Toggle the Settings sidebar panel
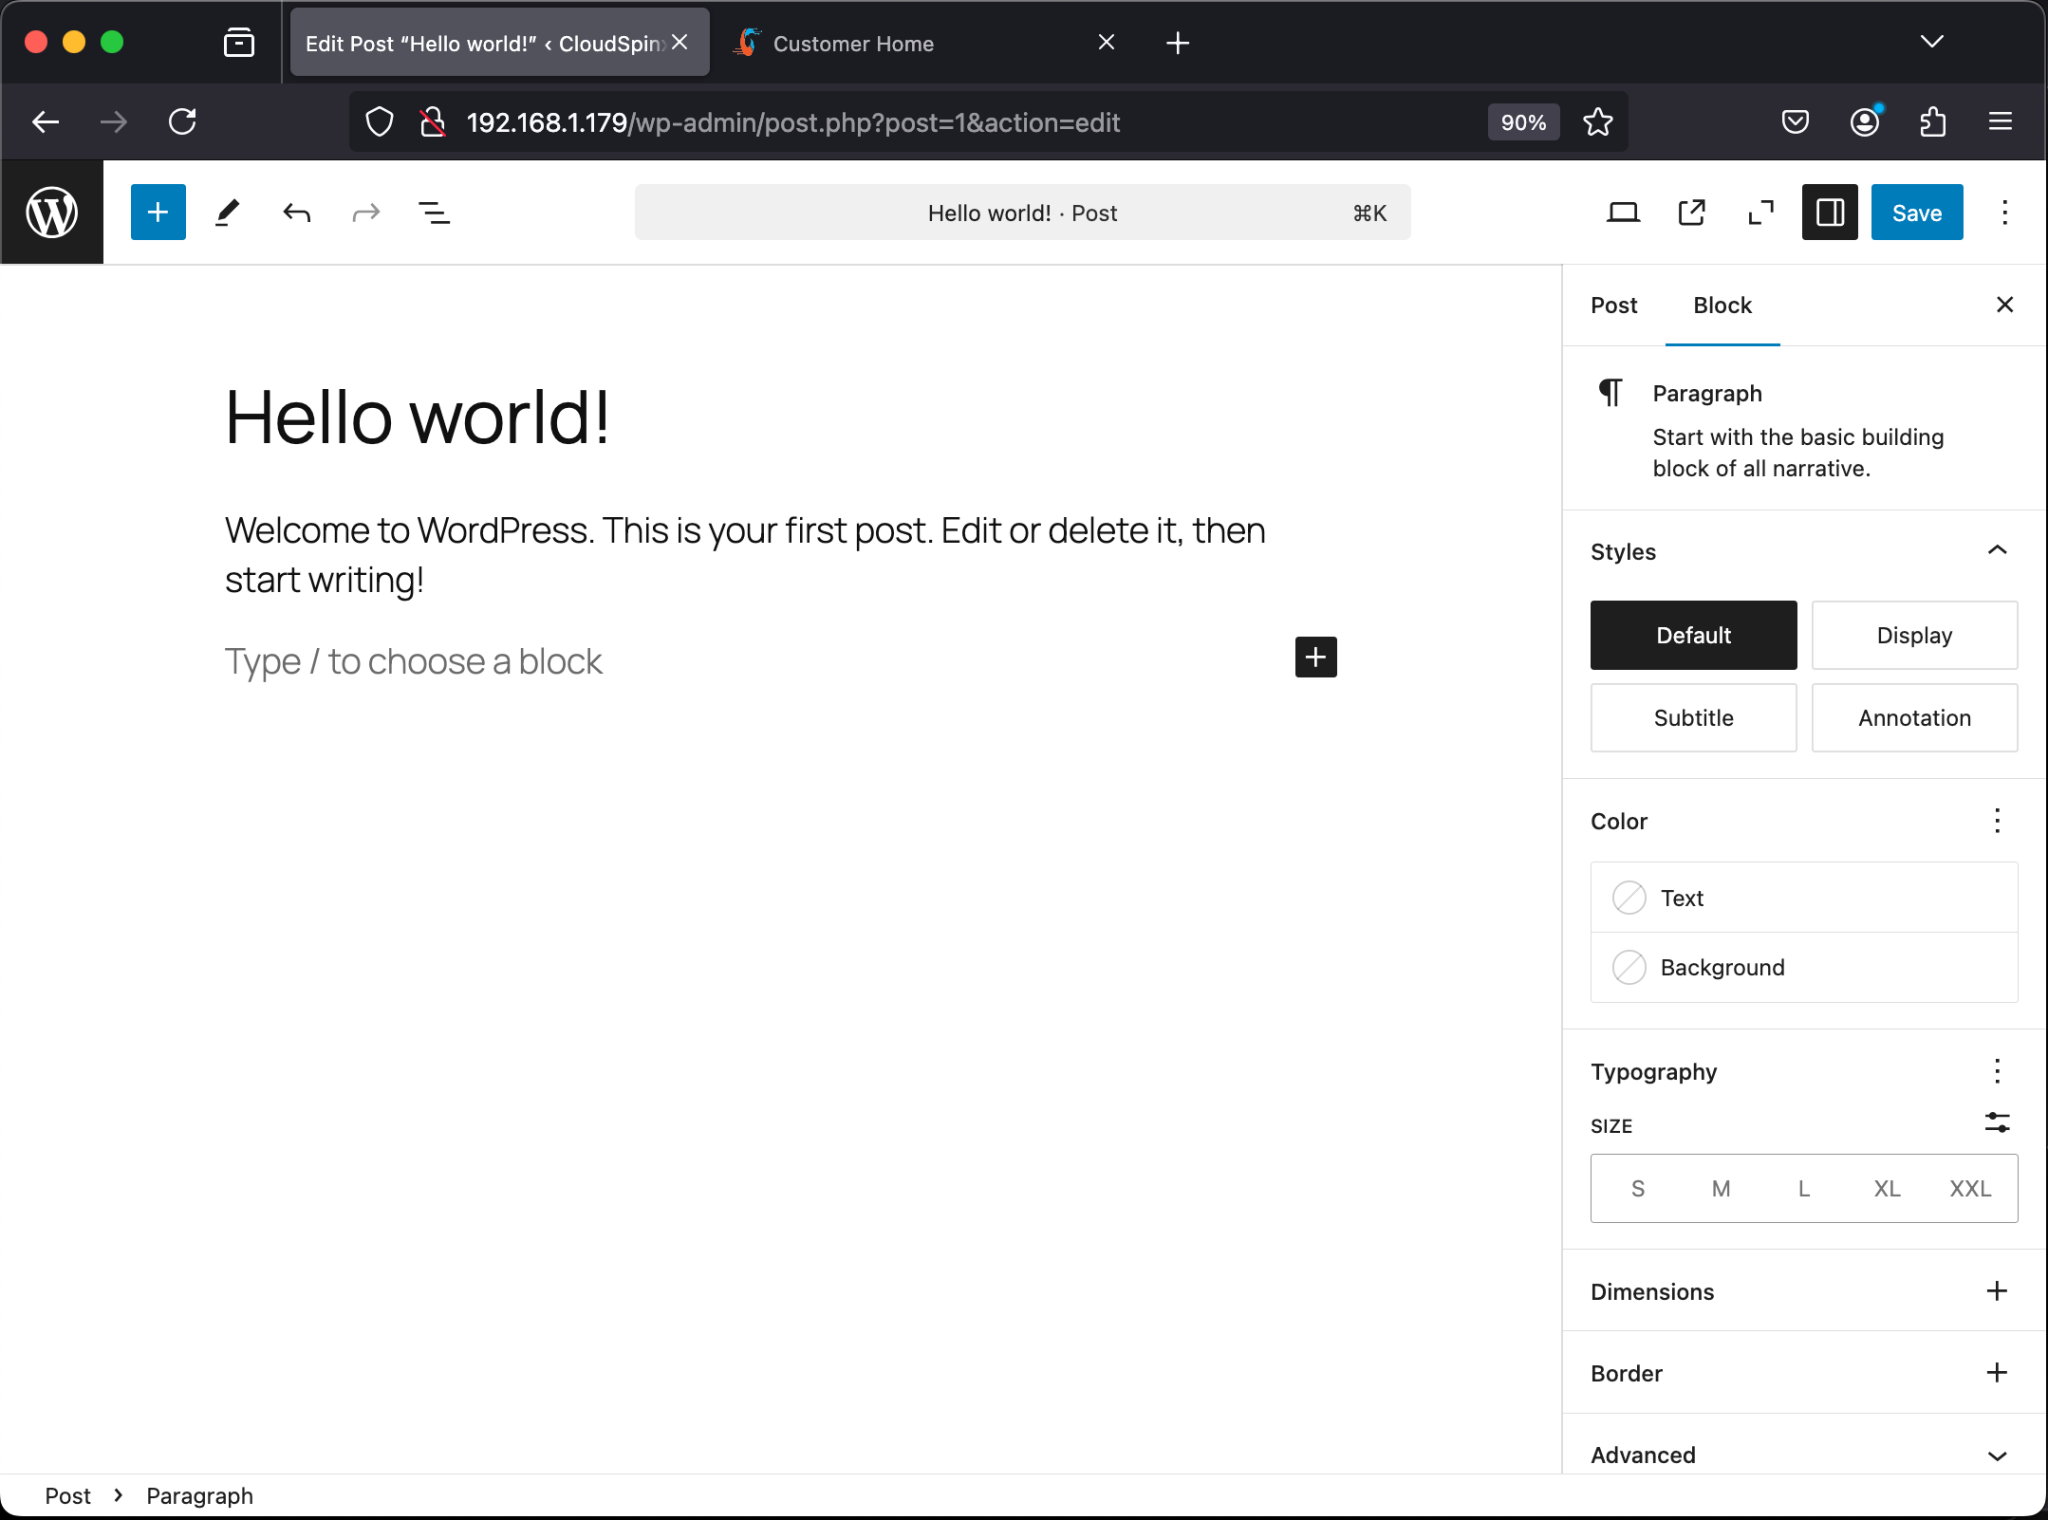The width and height of the screenshot is (2048, 1520). (1829, 212)
